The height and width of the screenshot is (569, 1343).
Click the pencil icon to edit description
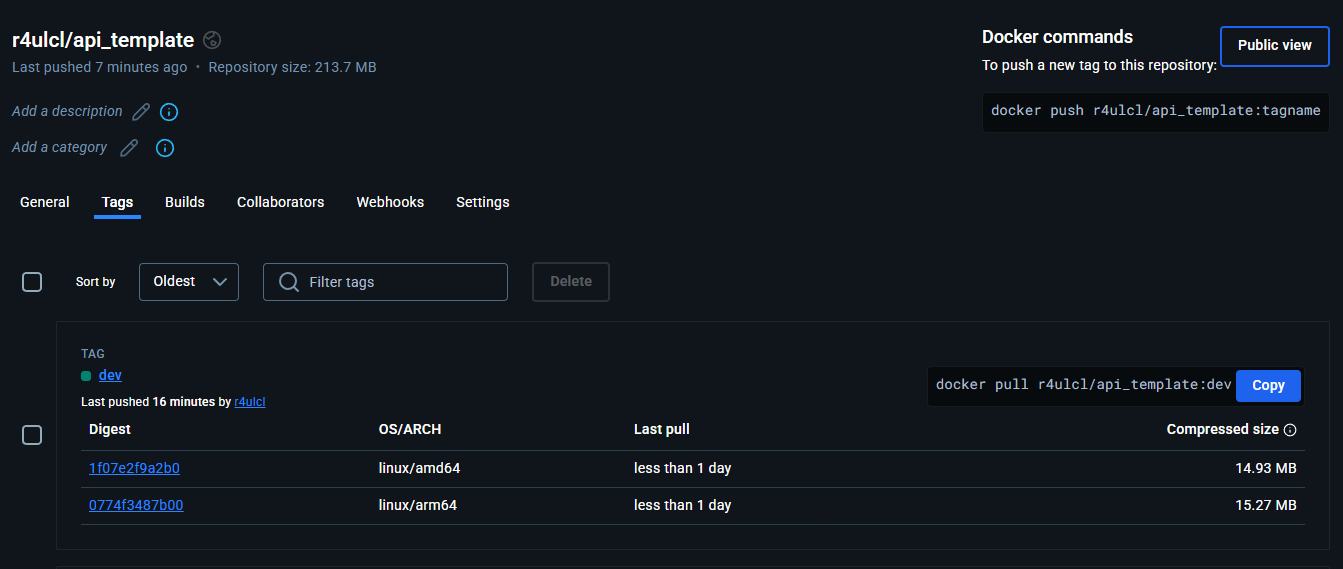tap(141, 112)
